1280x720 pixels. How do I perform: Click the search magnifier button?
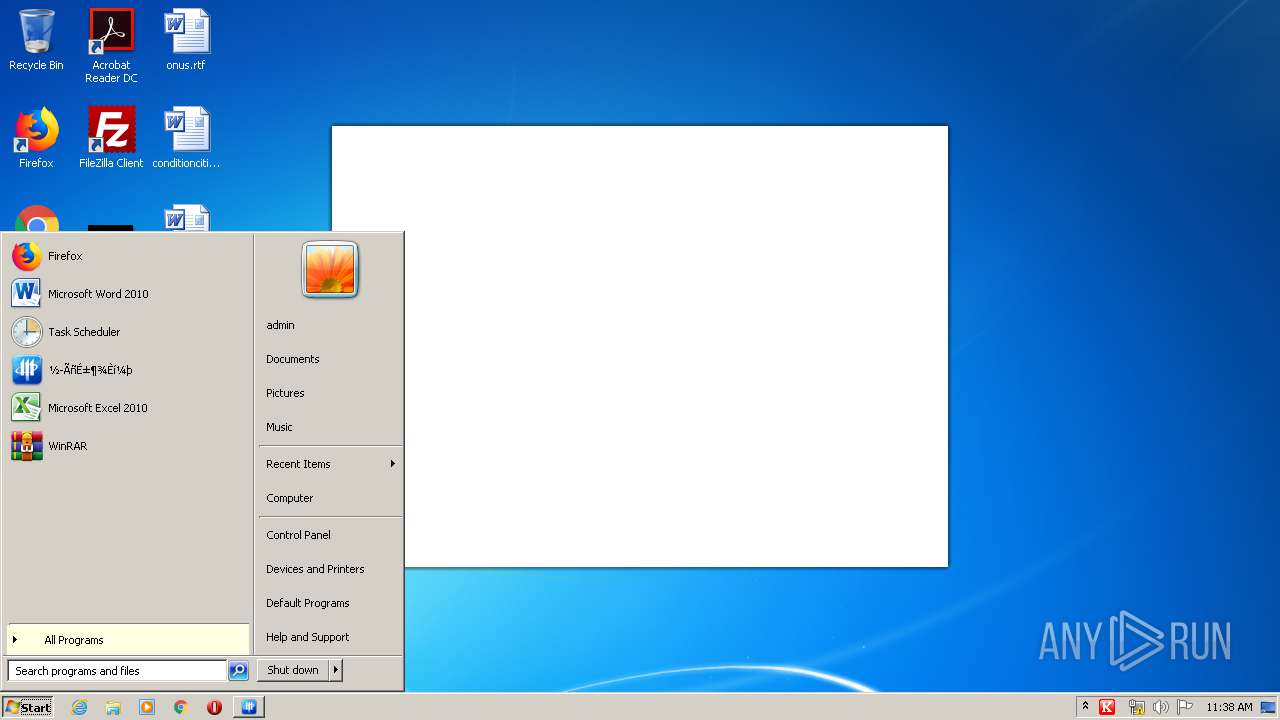(238, 671)
